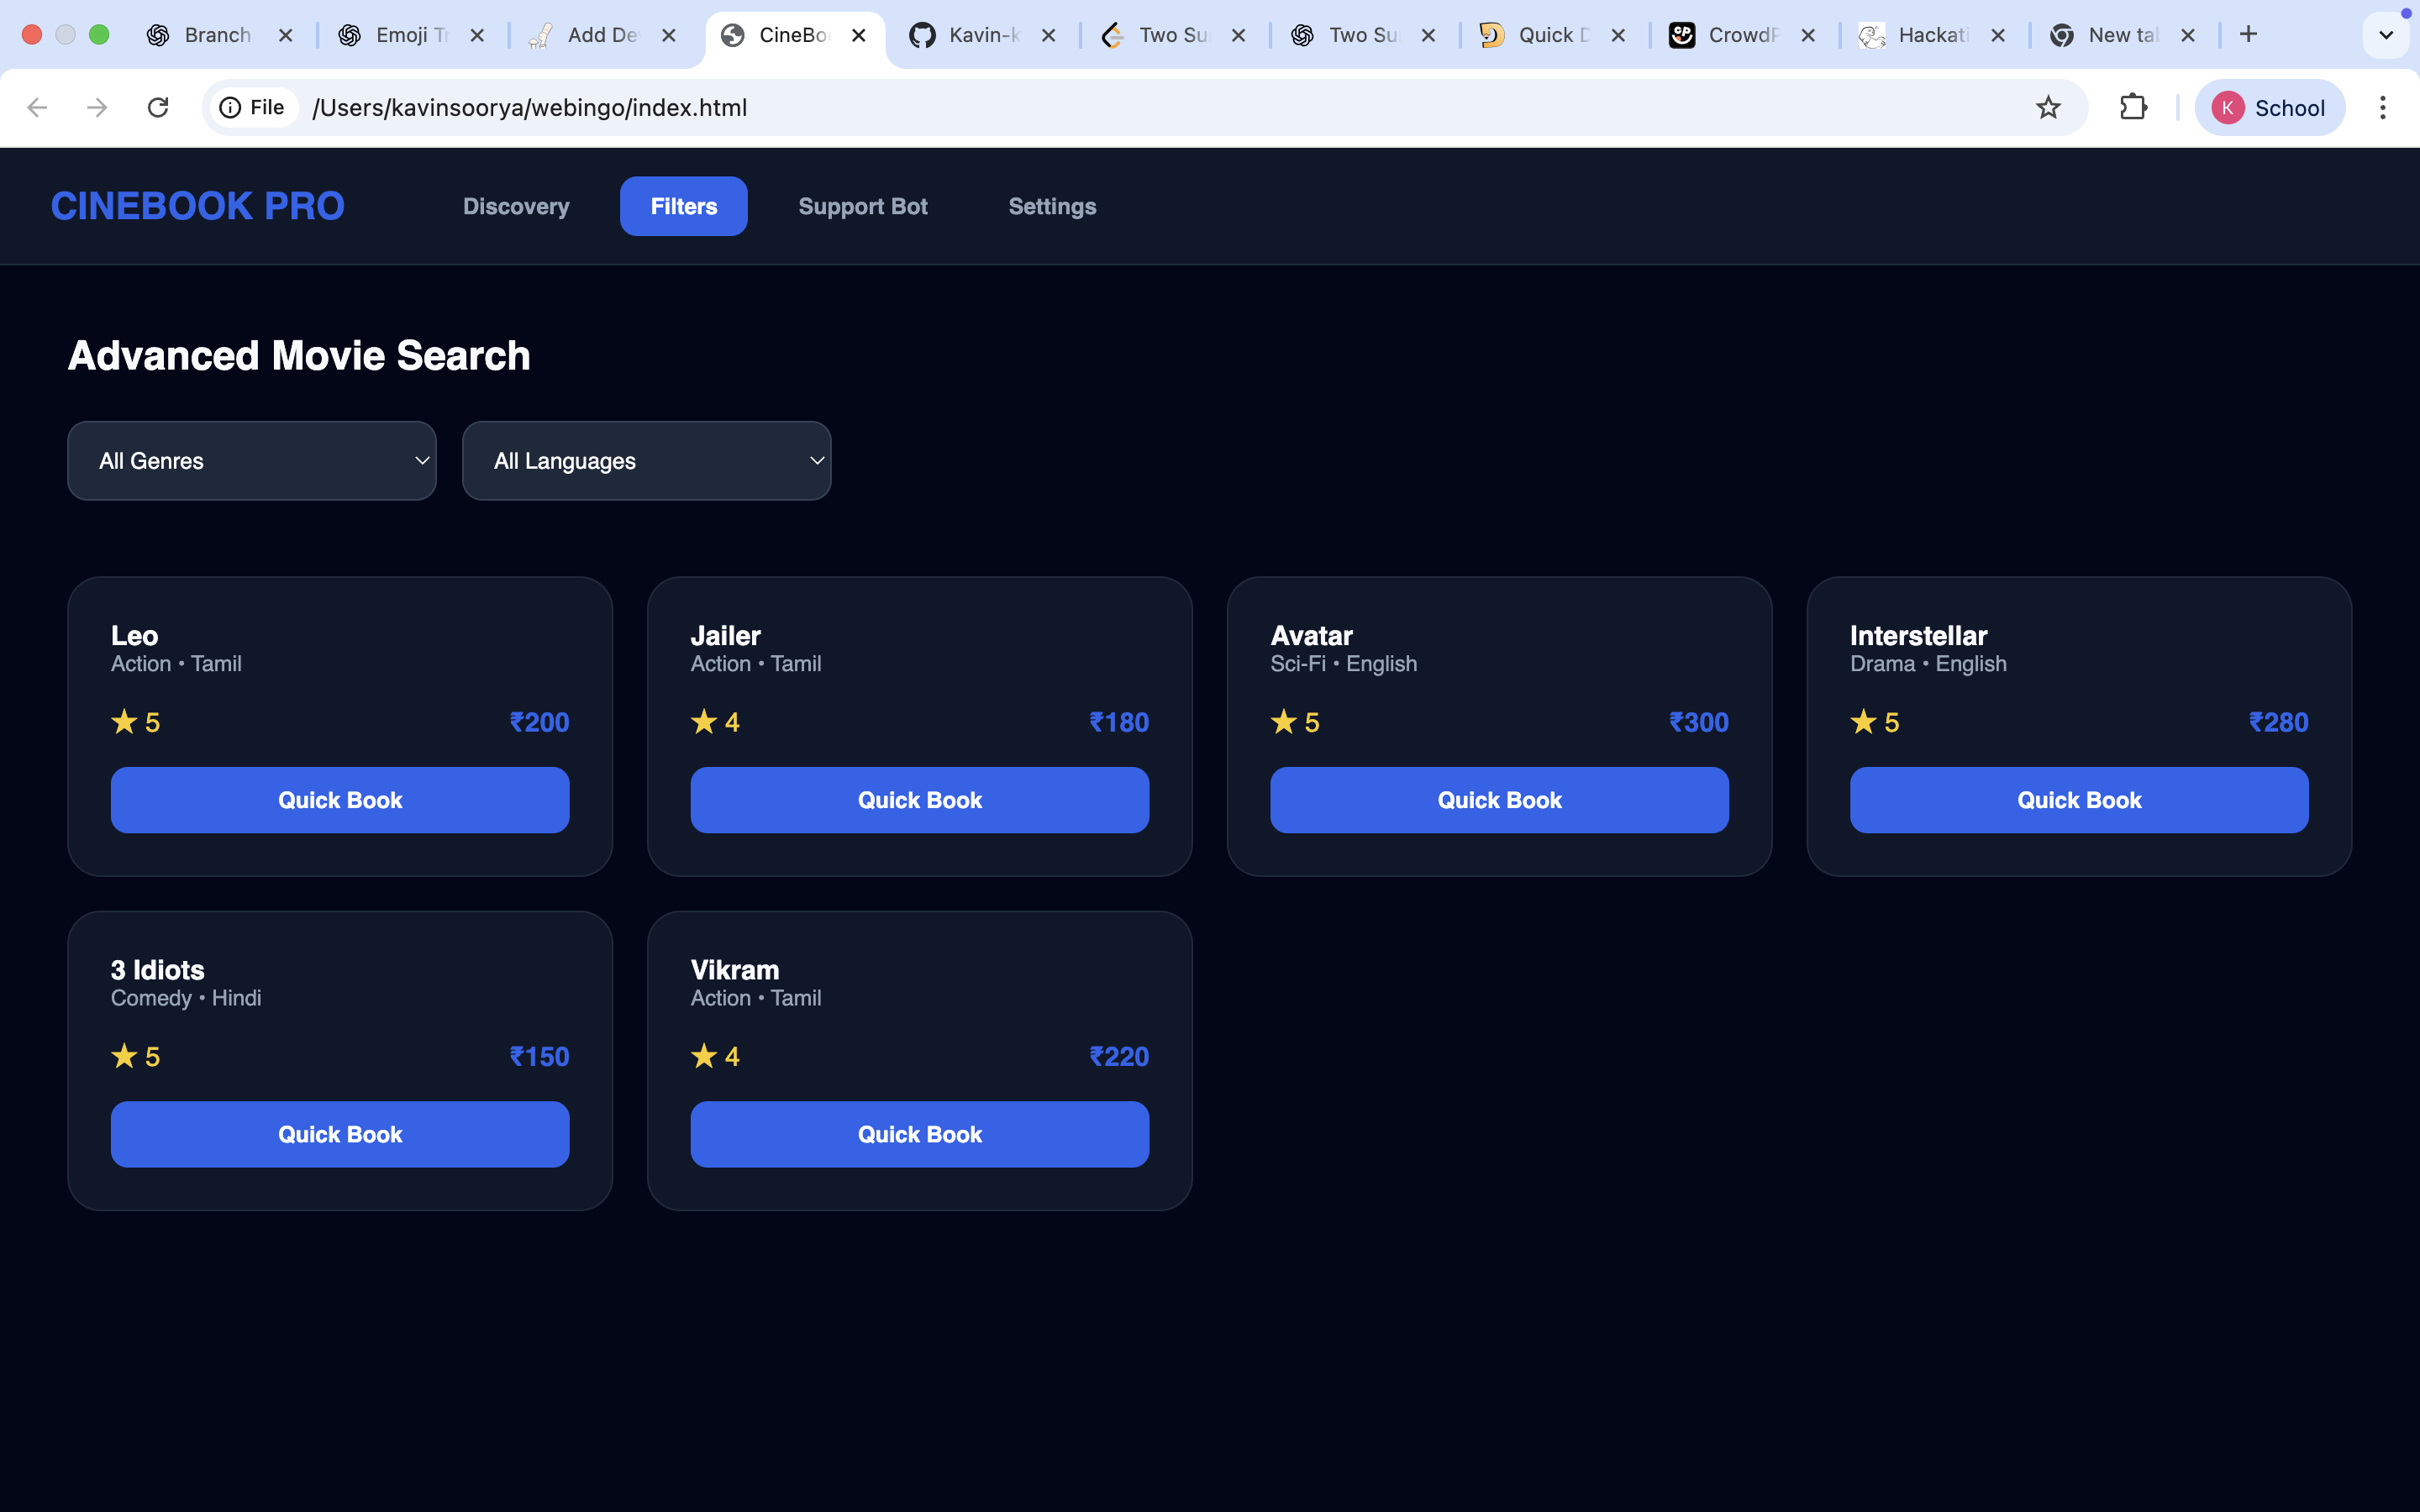
Task: Quick Book the movie Avatar
Action: pos(1499,800)
